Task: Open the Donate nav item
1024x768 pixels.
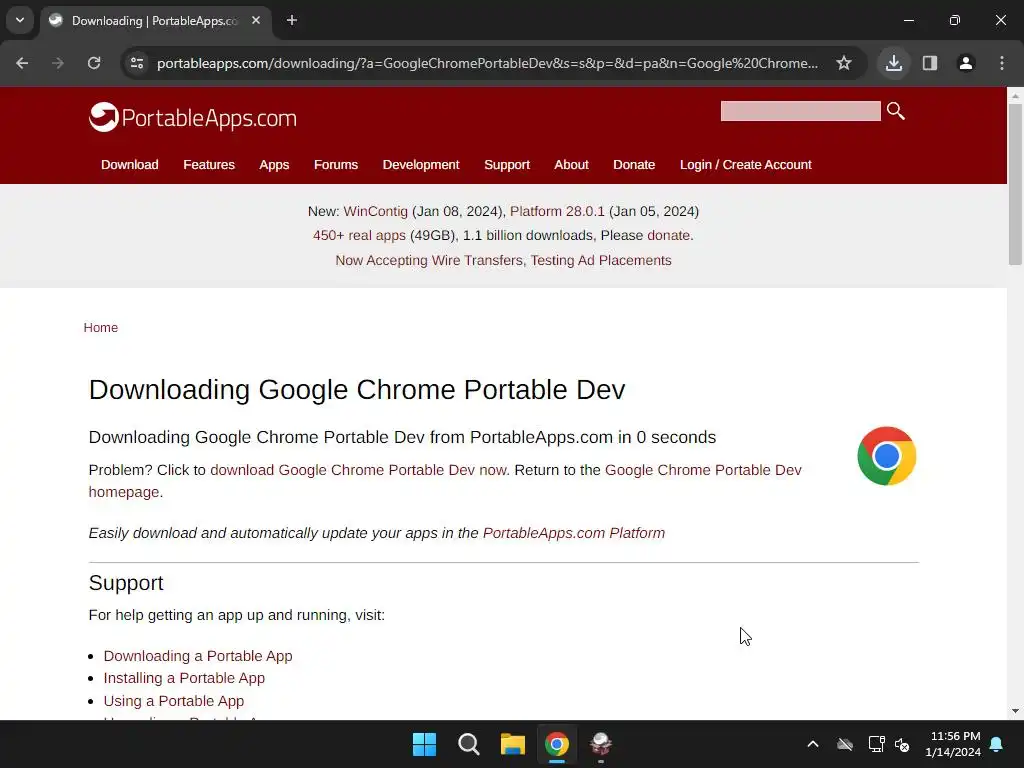Action: click(634, 165)
